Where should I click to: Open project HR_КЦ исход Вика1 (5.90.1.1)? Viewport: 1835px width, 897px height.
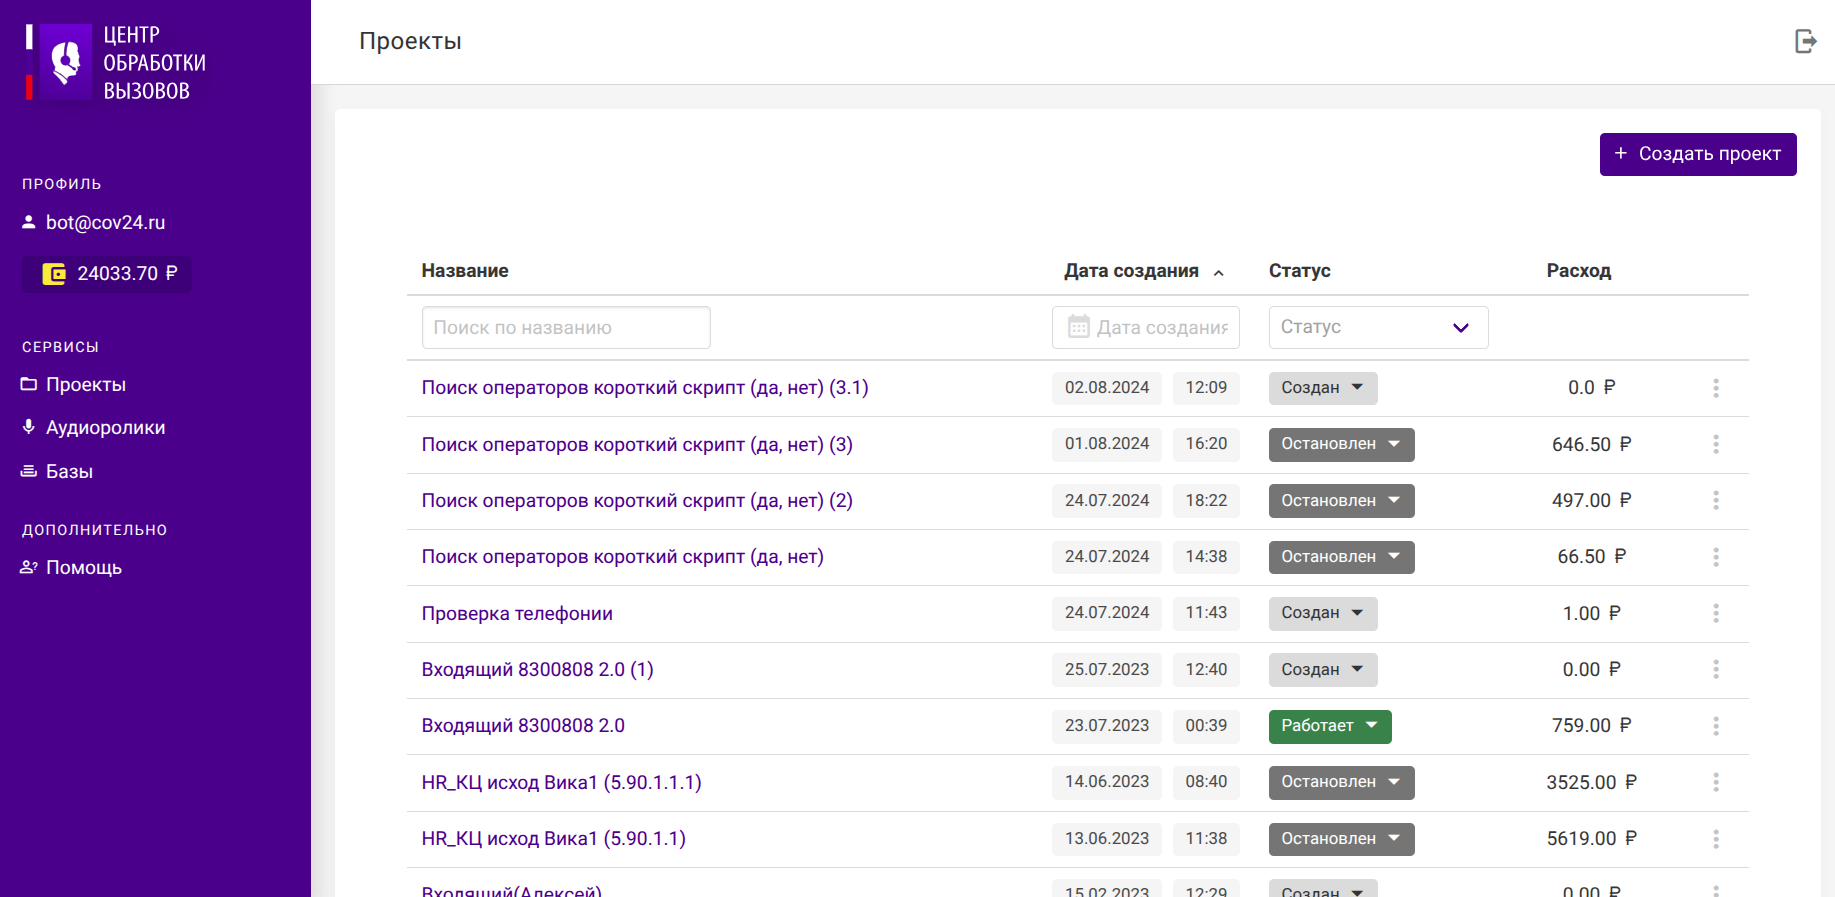point(554,839)
